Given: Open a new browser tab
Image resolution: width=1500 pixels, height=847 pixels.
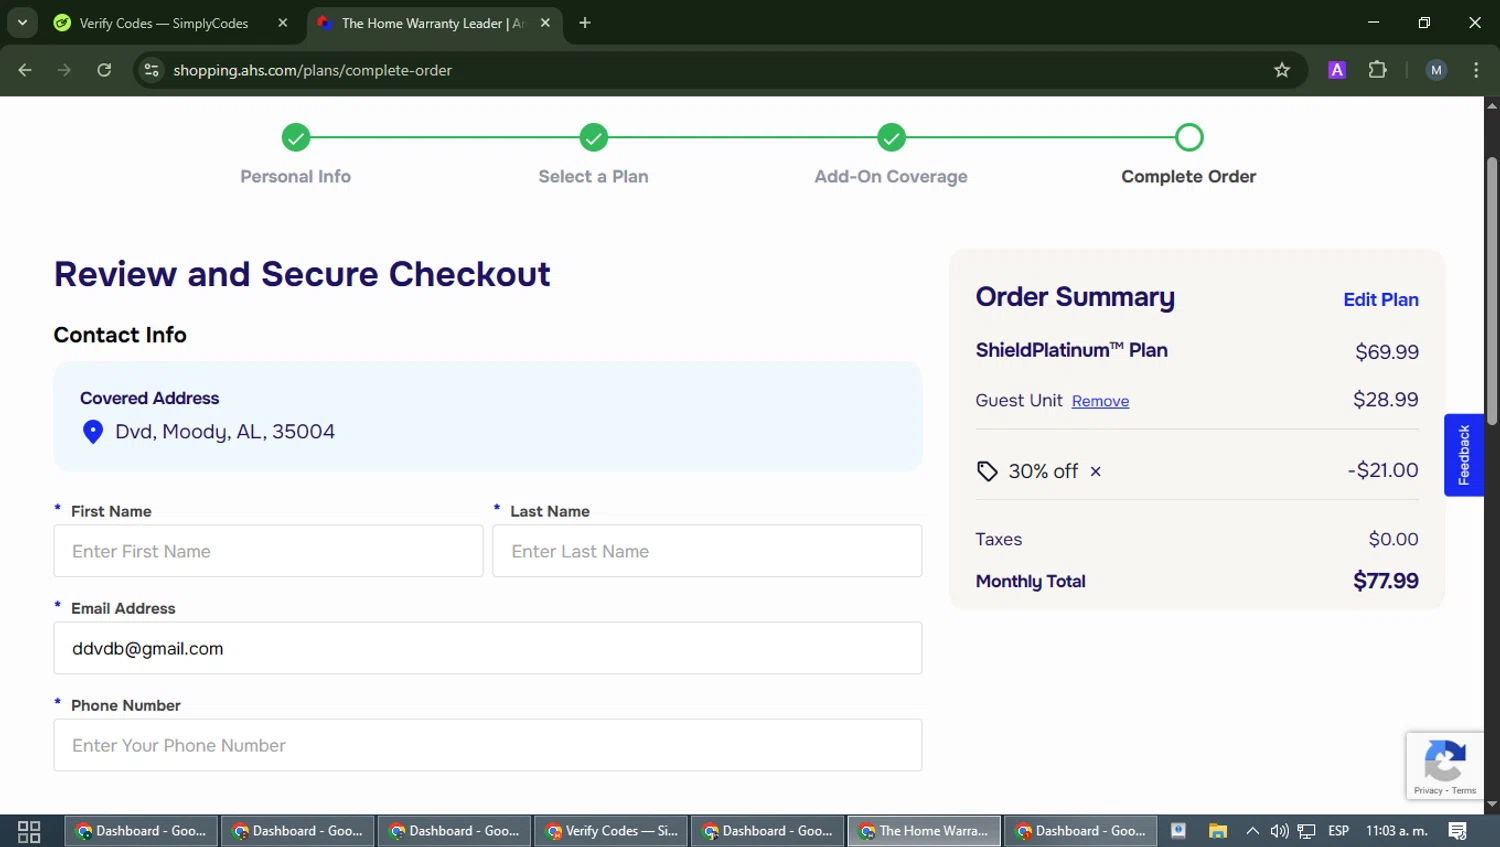Looking at the screenshot, I should point(585,23).
